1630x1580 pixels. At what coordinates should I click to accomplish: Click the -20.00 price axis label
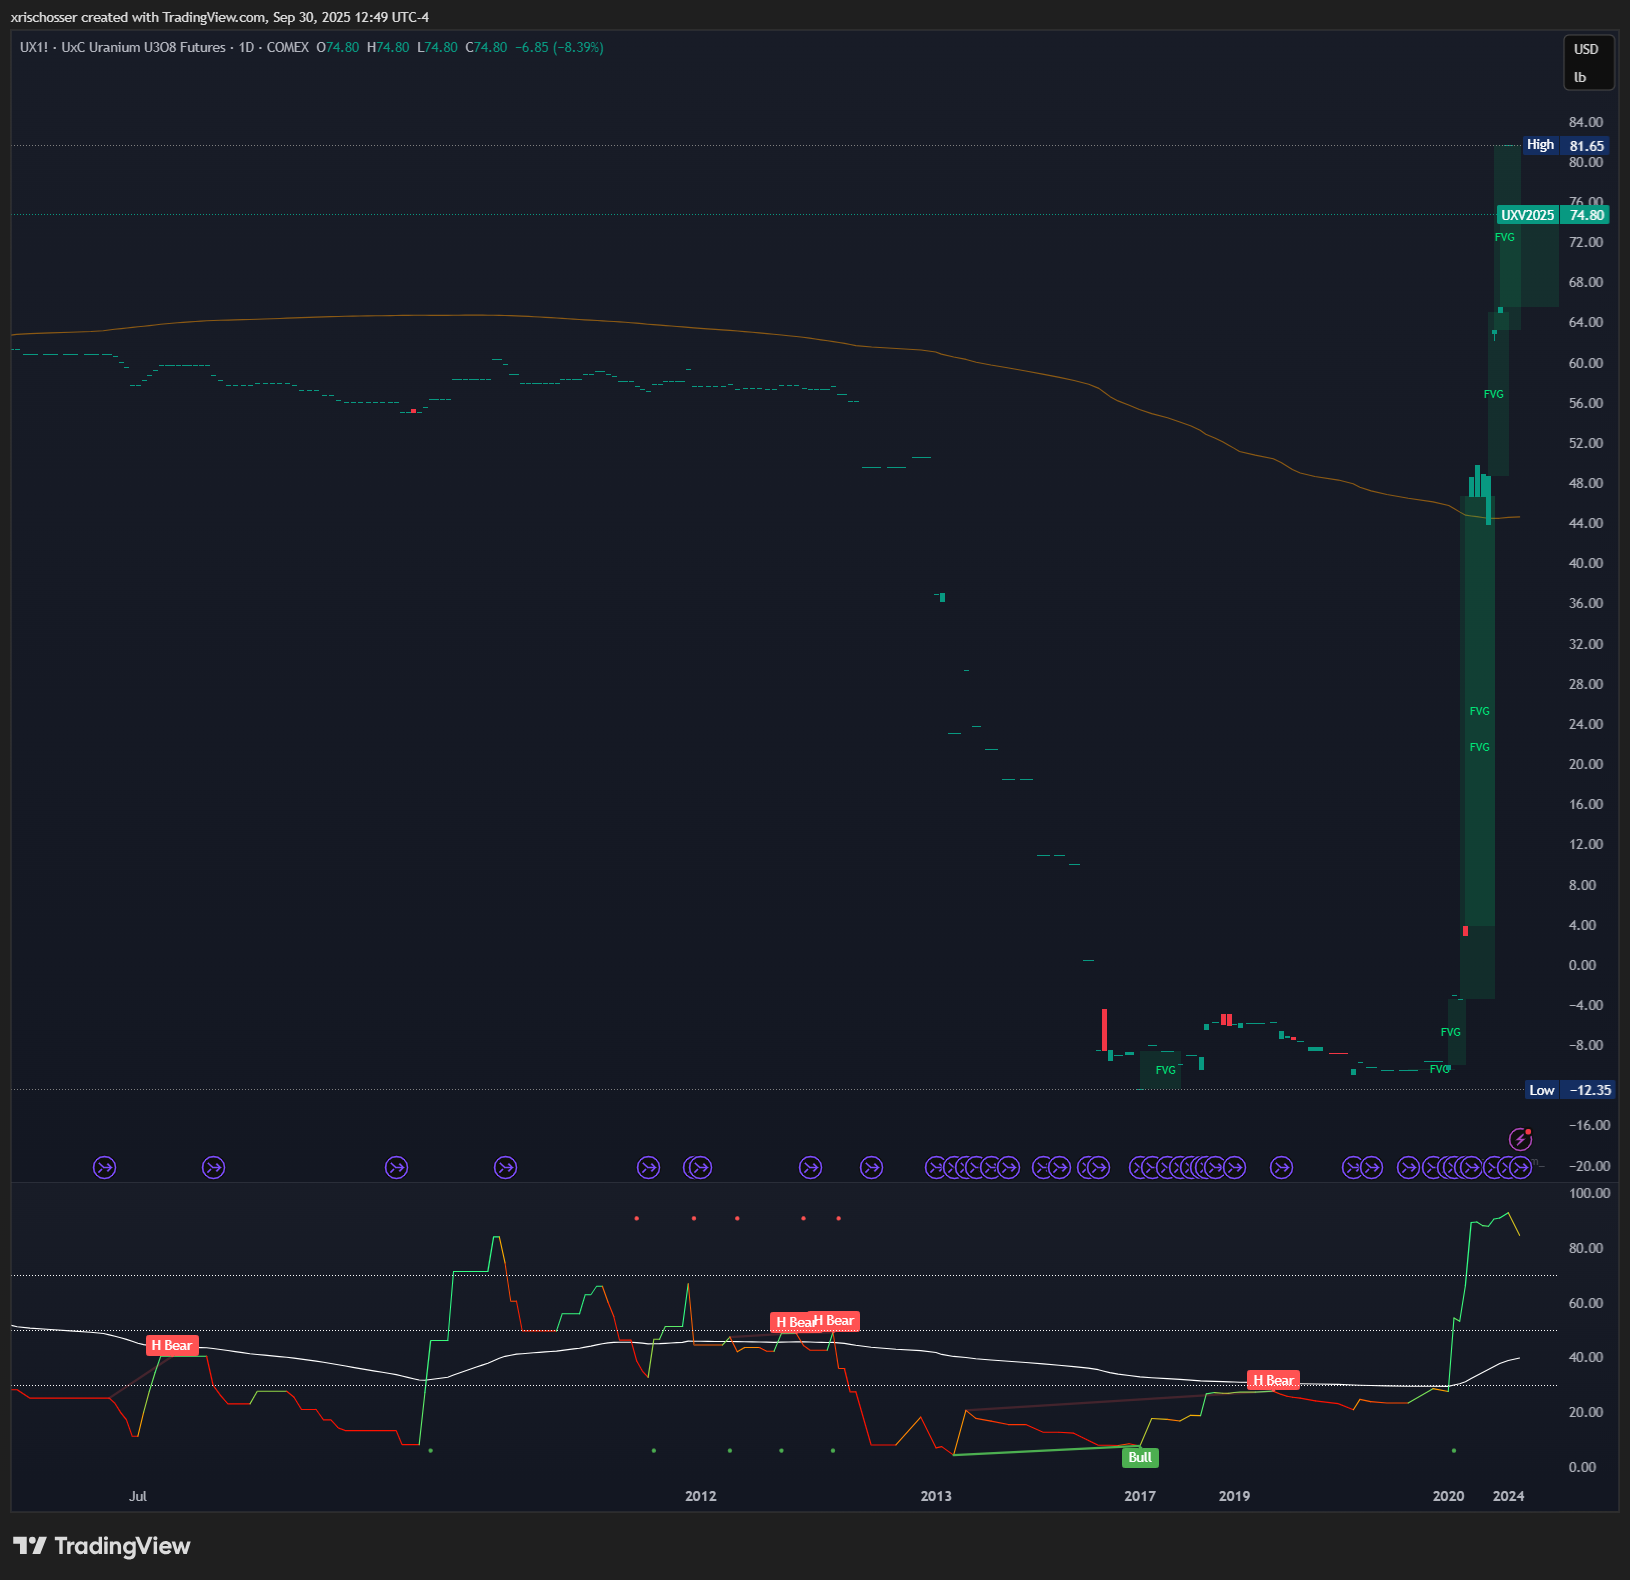coord(1589,1166)
